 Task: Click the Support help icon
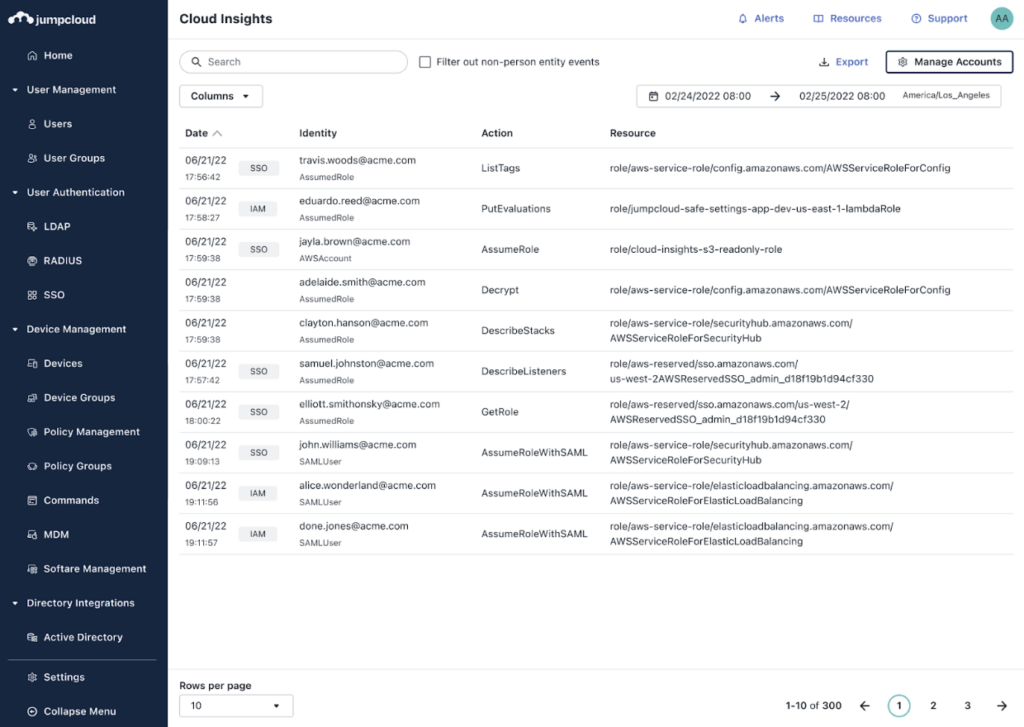coord(916,19)
